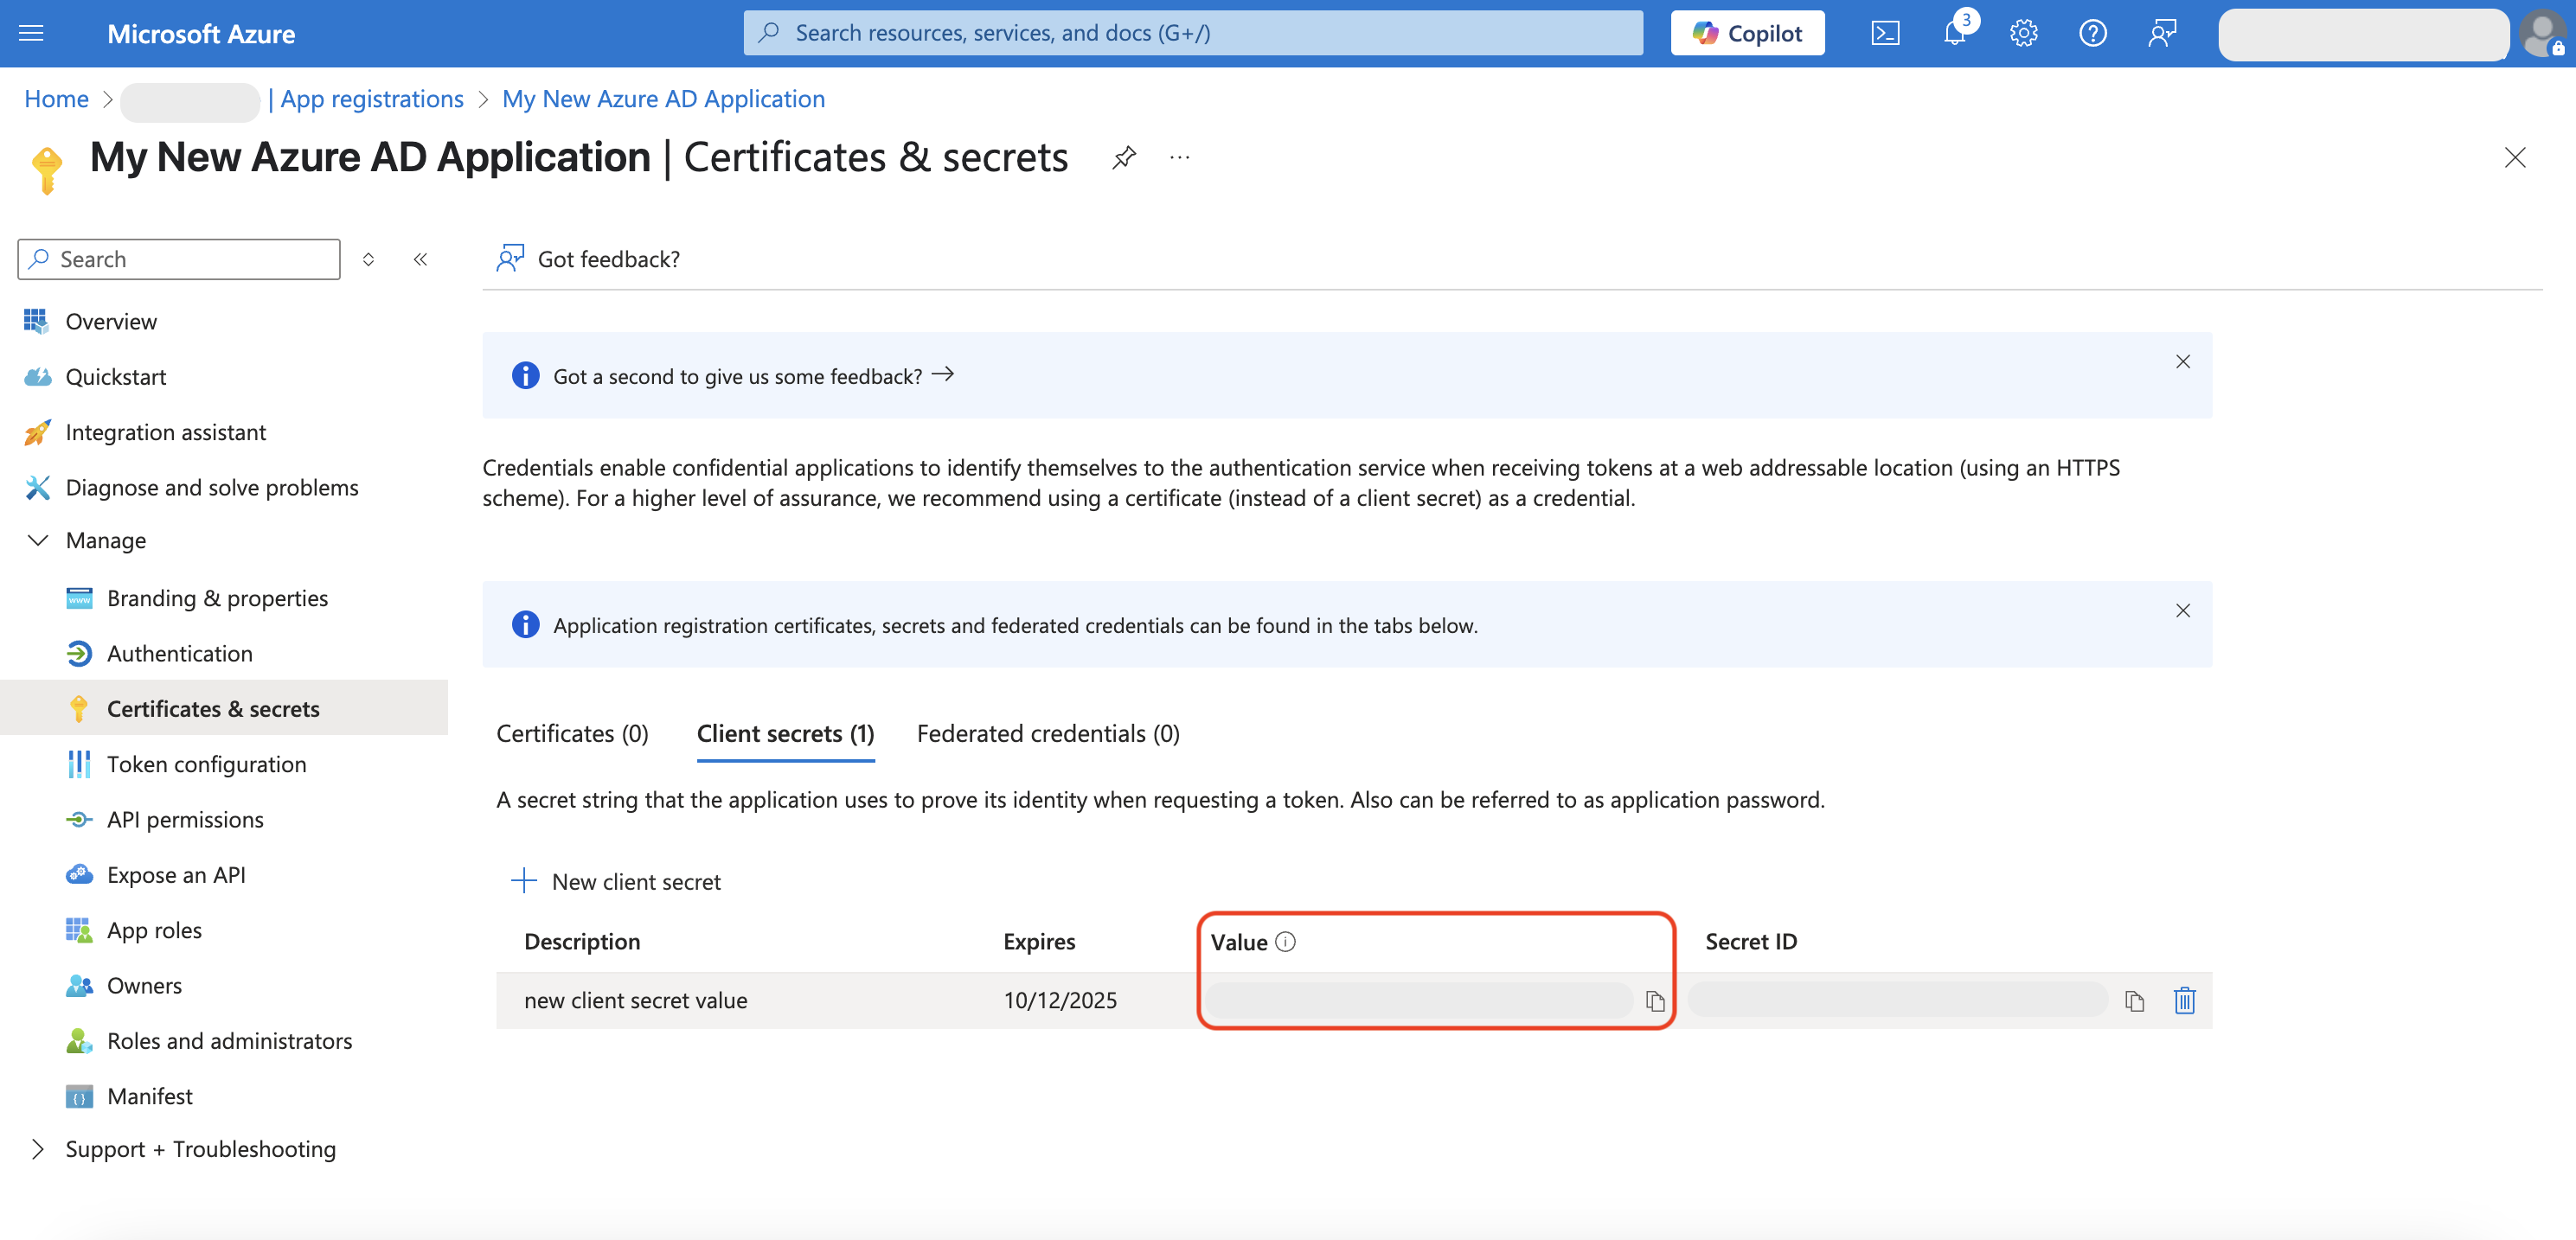The height and width of the screenshot is (1240, 2576).
Task: Dismiss the feedback request banner
Action: [2183, 362]
